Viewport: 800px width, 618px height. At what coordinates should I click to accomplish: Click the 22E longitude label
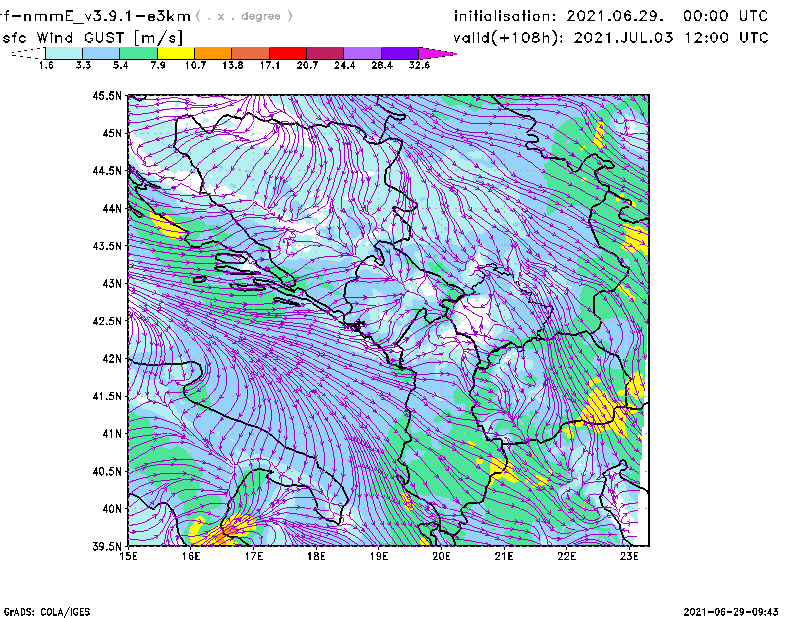(x=566, y=556)
